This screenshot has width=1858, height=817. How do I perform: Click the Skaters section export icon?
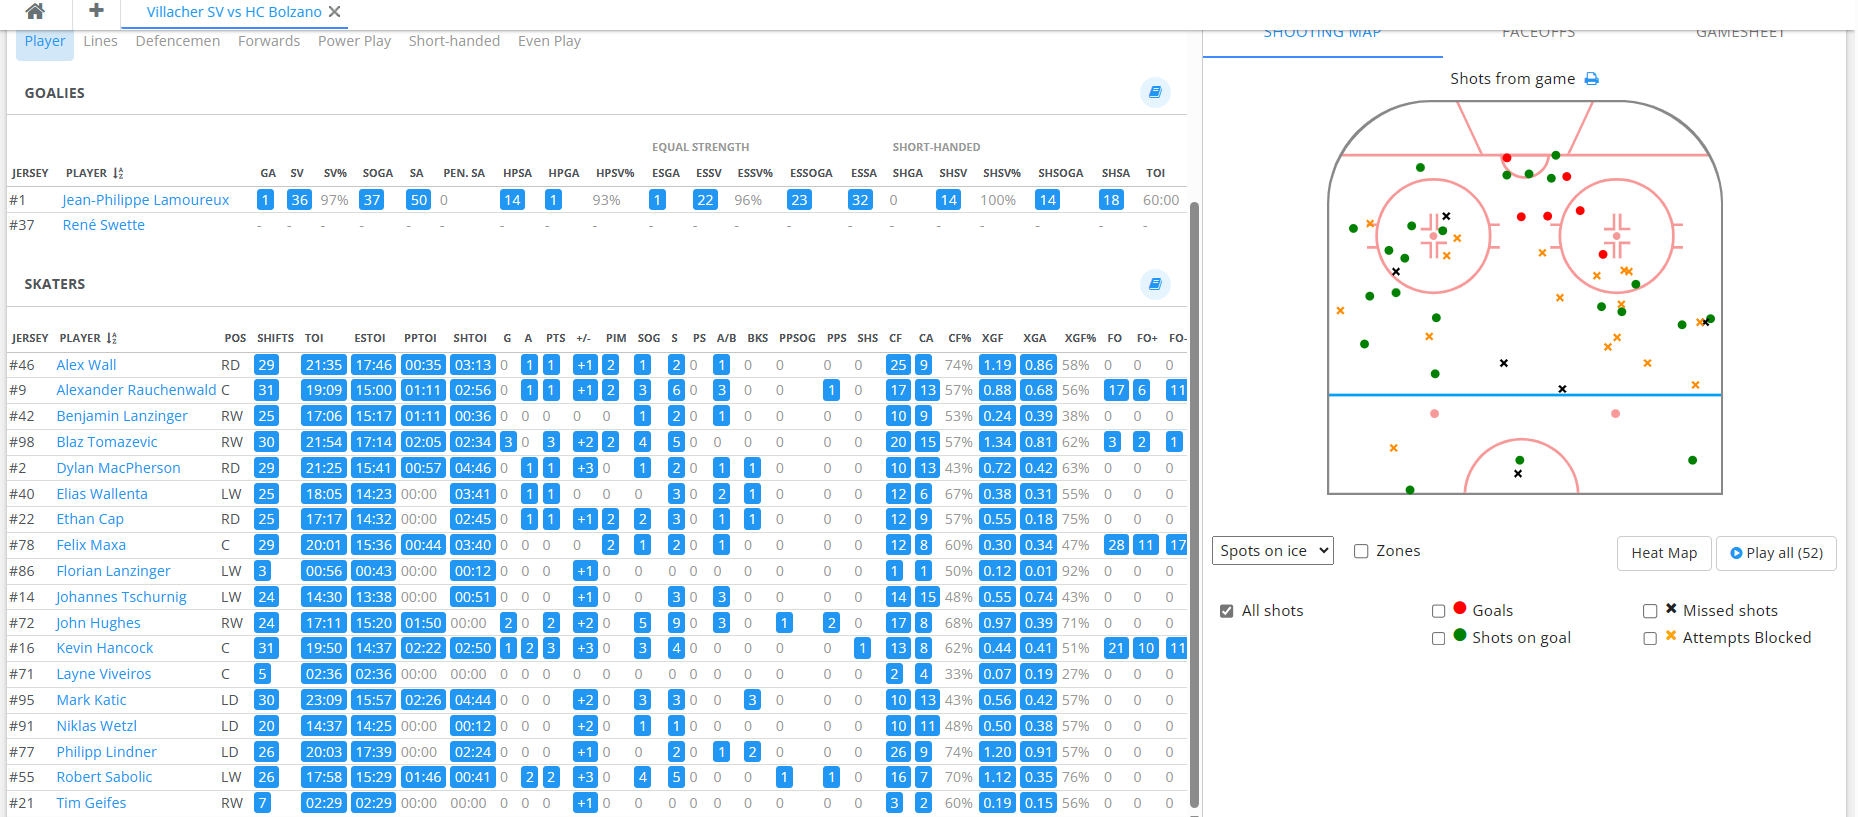coord(1155,284)
